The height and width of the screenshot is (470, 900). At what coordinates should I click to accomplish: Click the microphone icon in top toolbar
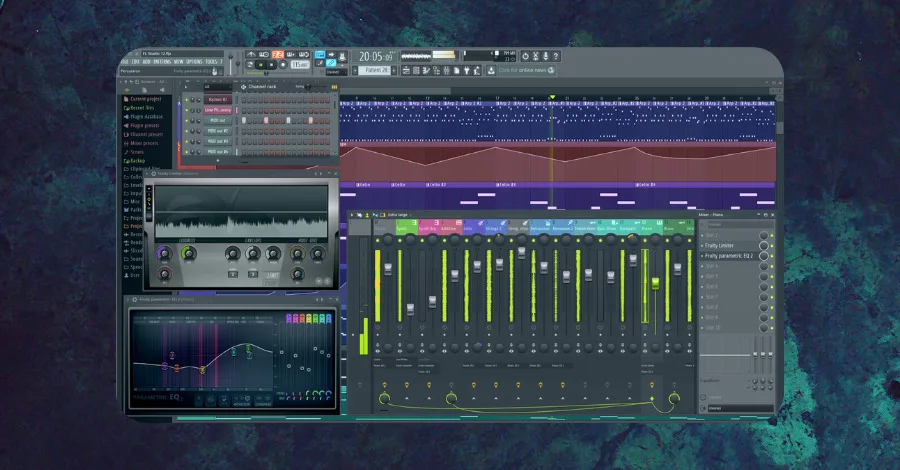coord(545,56)
